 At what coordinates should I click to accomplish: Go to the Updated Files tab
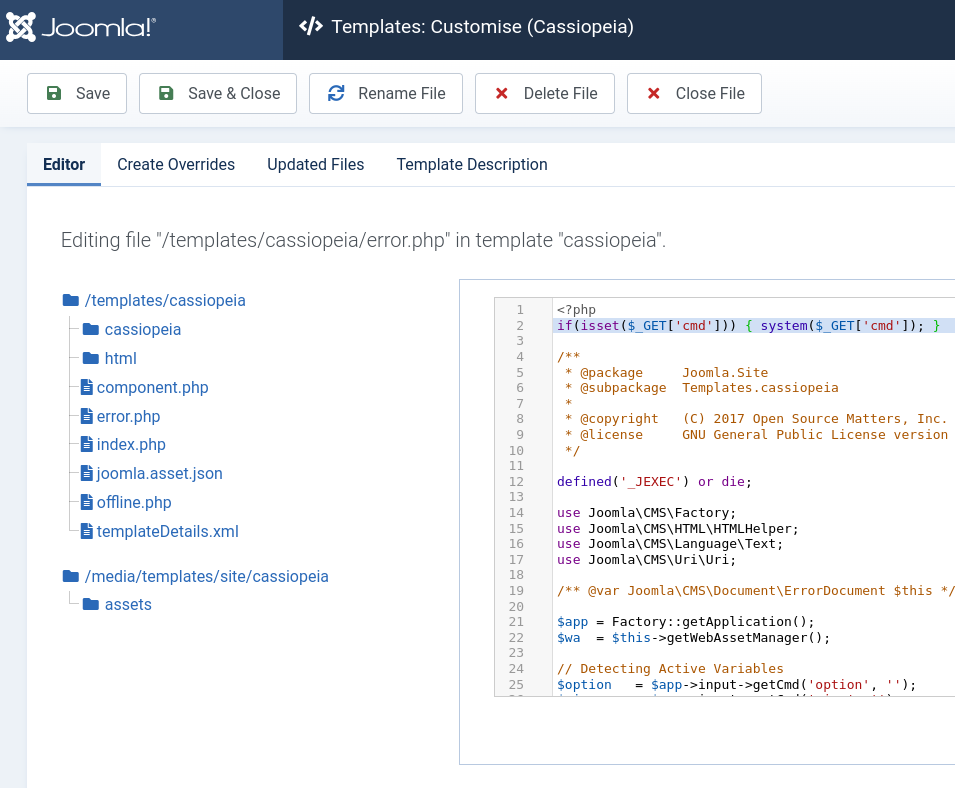click(315, 164)
